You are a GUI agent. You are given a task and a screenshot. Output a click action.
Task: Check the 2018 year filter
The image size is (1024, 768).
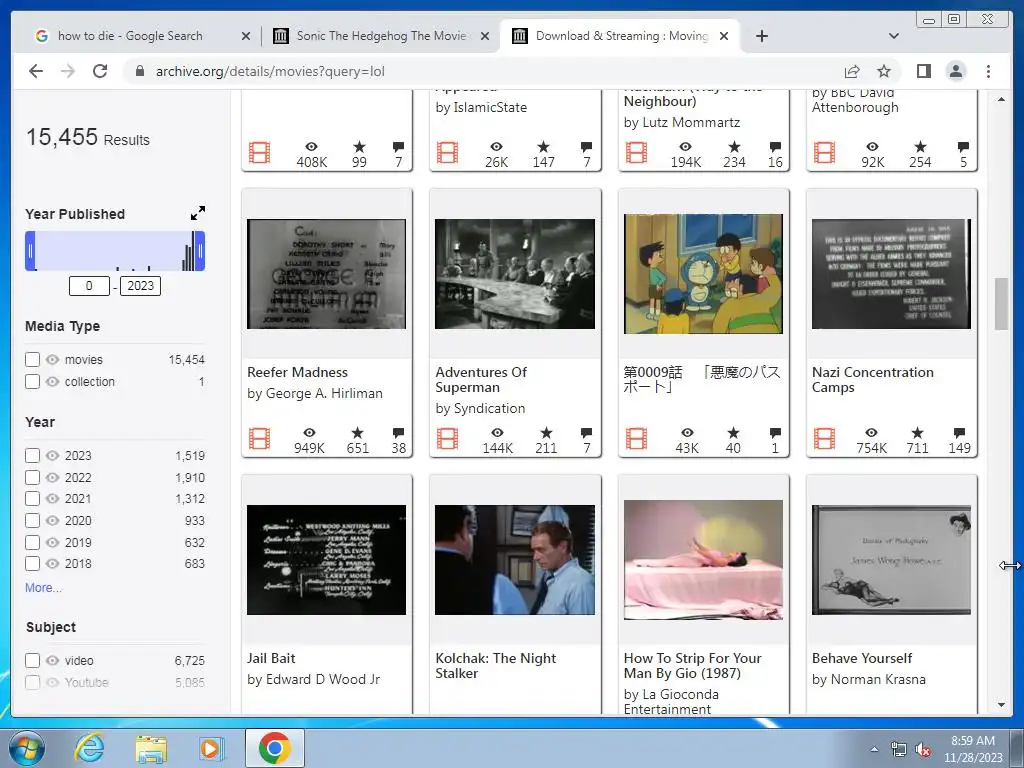point(32,564)
